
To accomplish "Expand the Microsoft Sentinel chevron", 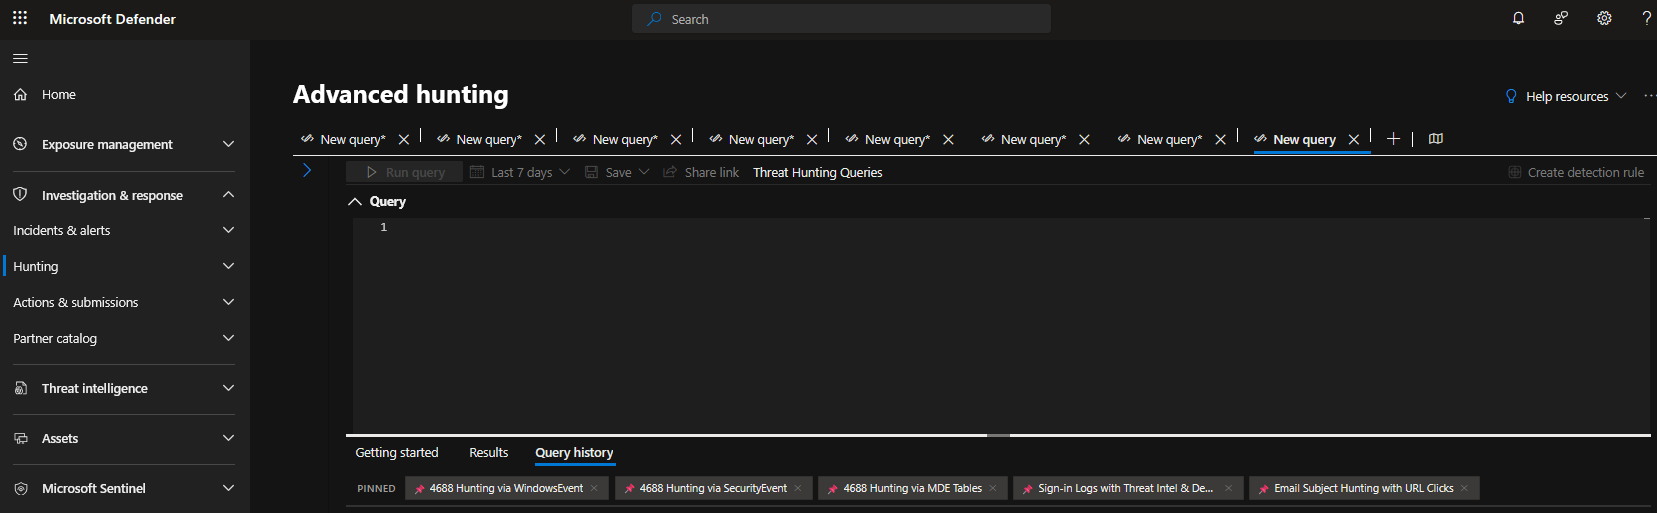I will point(228,488).
